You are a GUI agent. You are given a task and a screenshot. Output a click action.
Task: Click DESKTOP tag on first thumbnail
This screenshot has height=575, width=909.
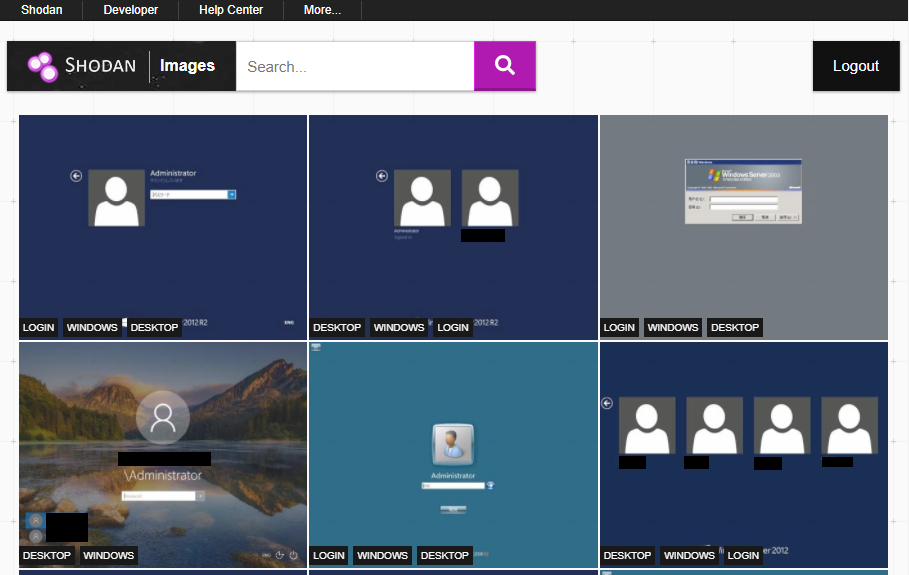[x=154, y=327]
